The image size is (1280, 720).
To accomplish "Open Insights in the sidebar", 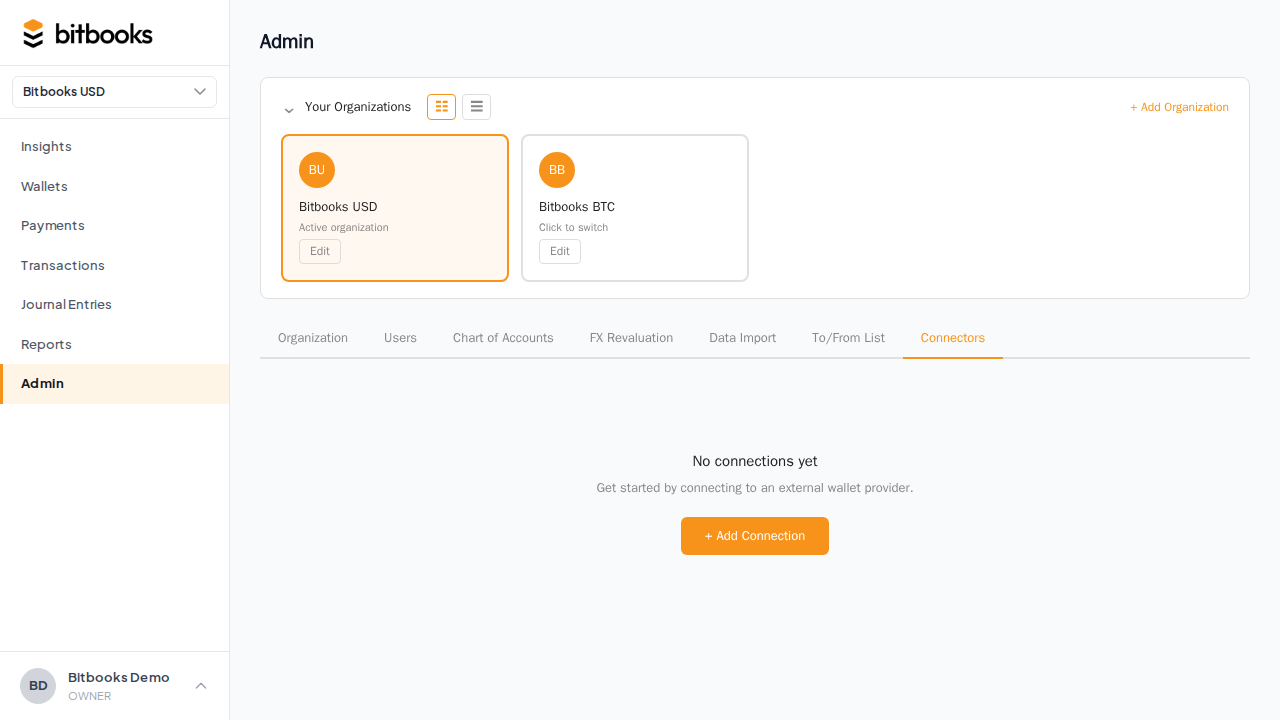I will coord(114,147).
